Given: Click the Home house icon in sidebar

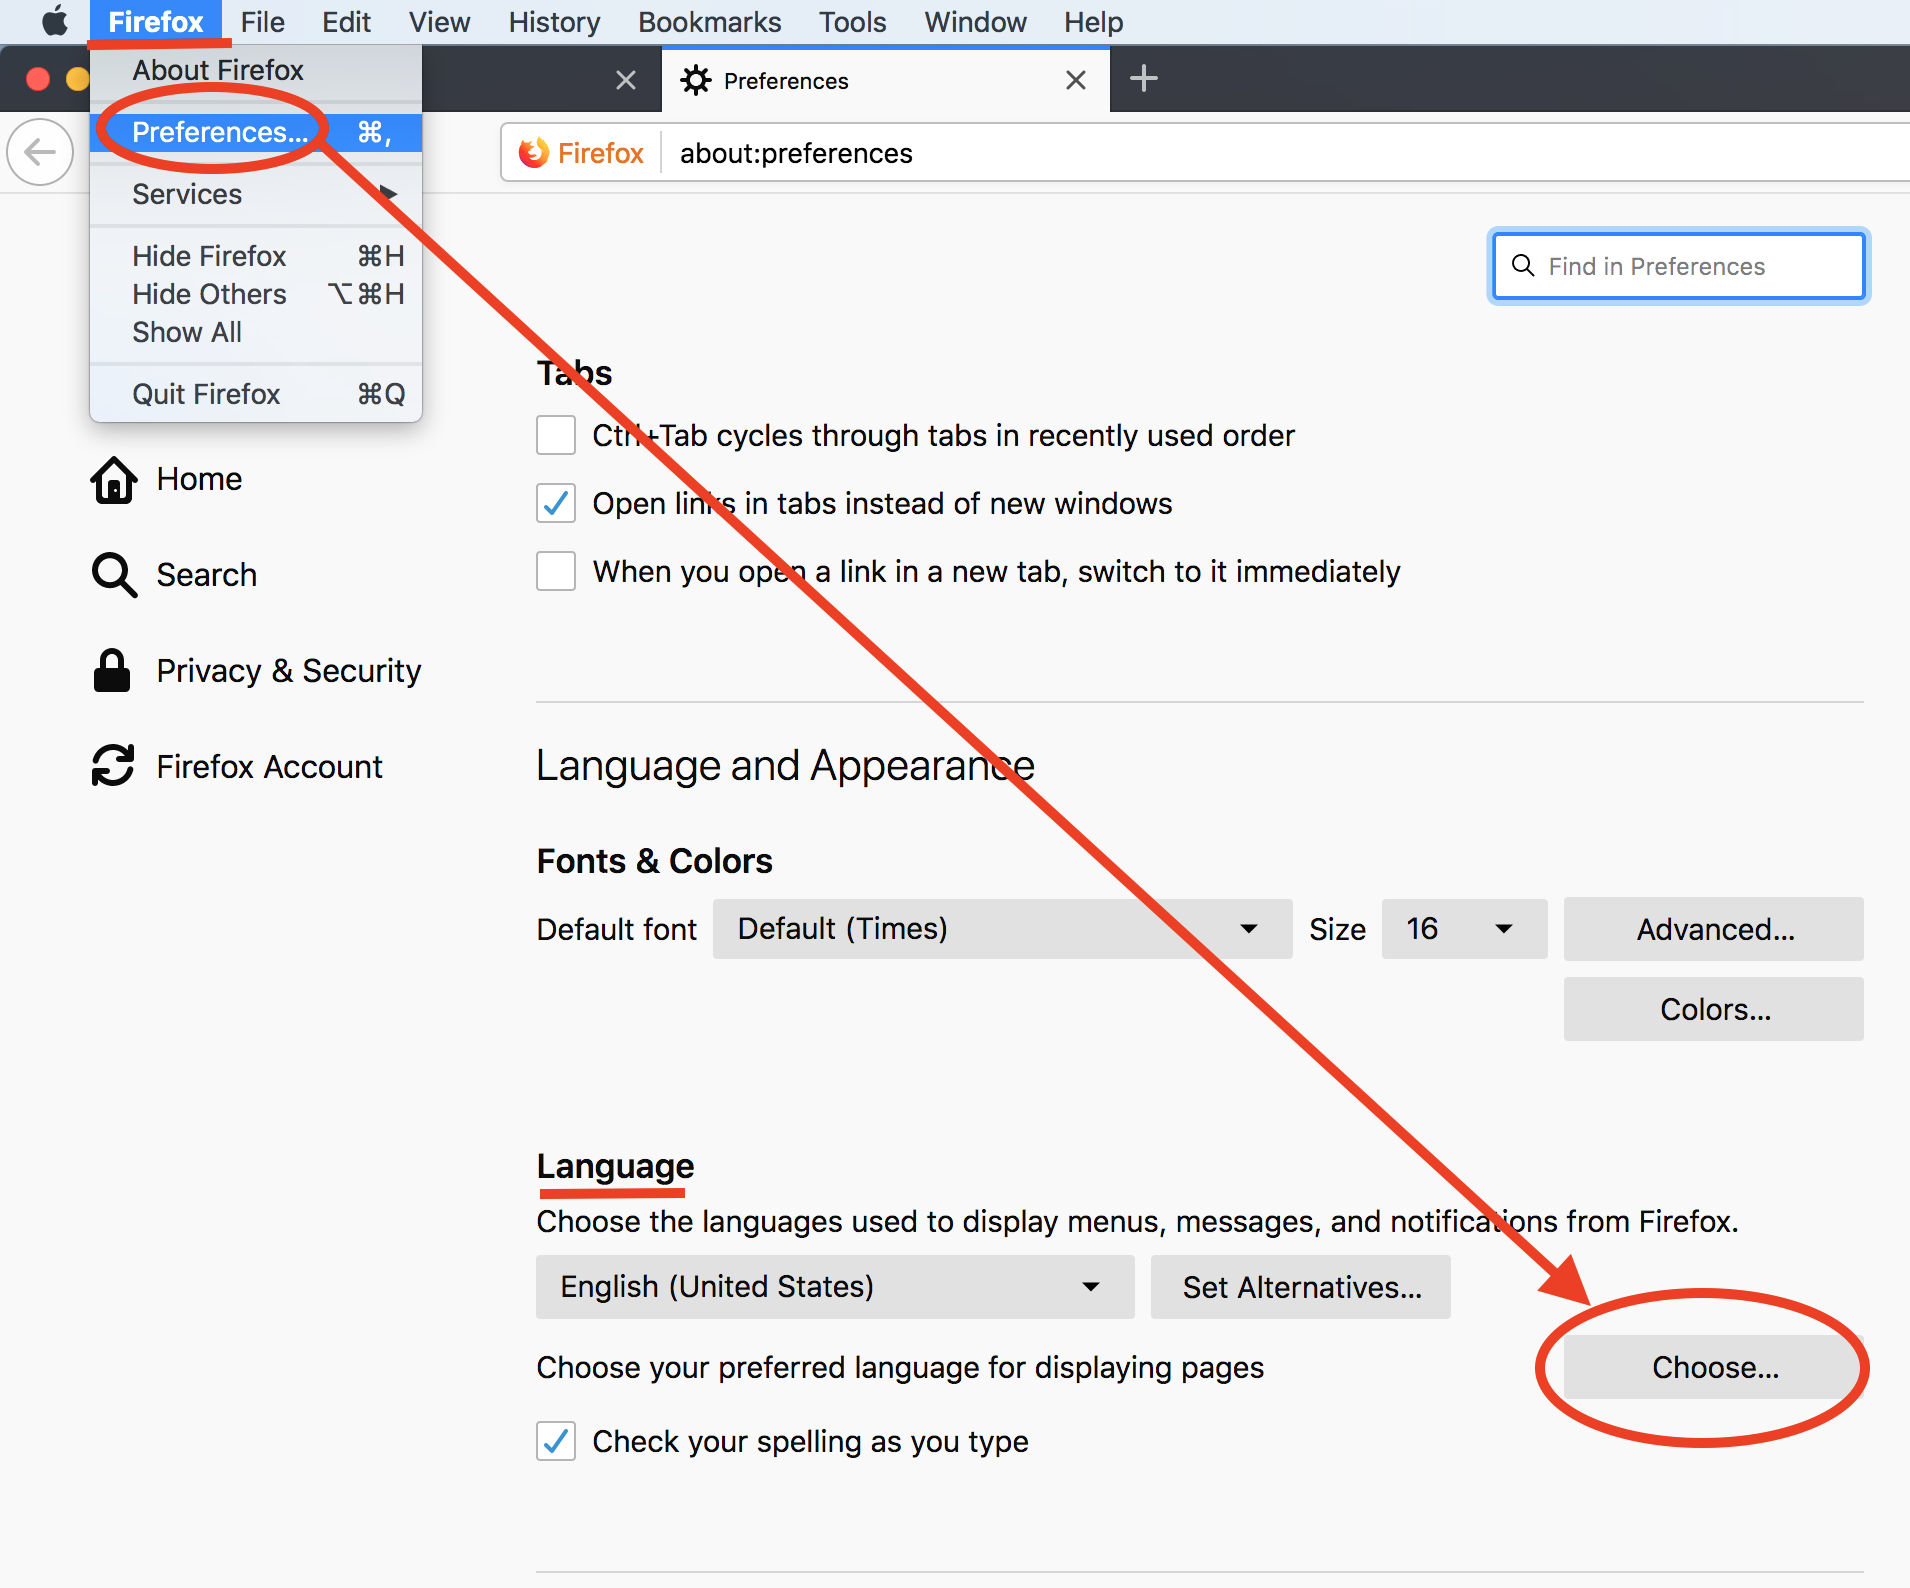Looking at the screenshot, I should 114,480.
